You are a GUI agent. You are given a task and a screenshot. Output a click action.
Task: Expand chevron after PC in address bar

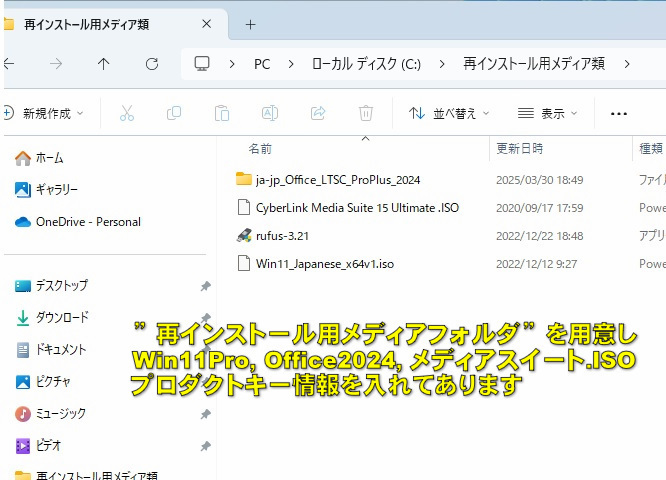[291, 64]
